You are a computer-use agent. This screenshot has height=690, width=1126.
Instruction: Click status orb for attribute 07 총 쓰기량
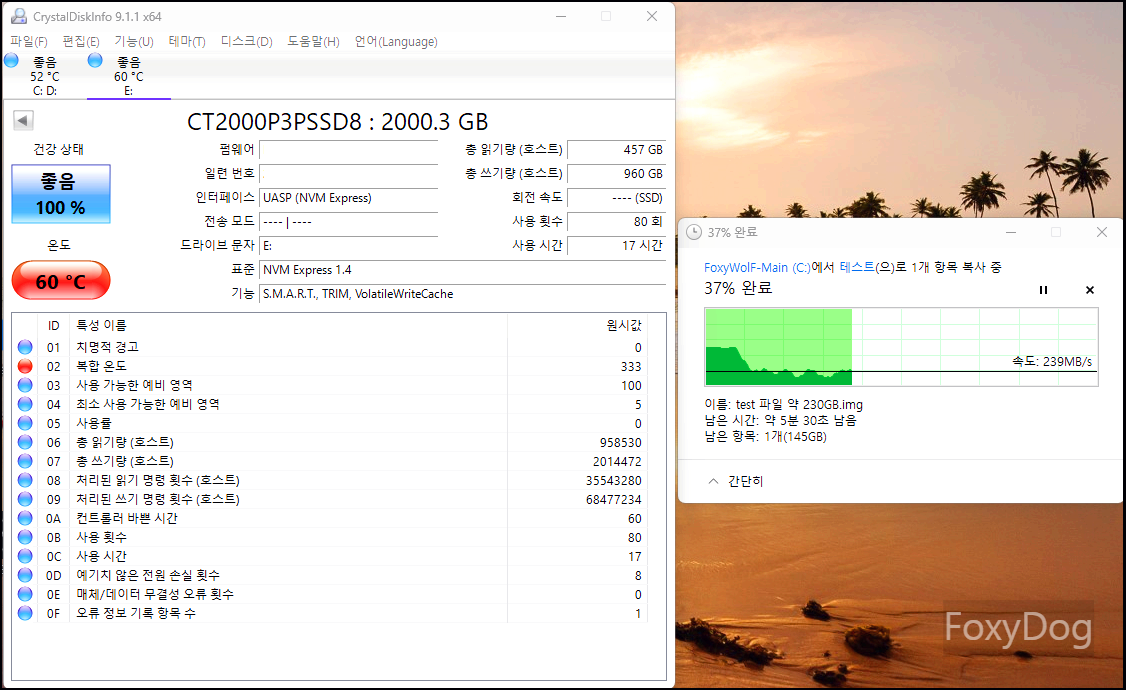(25, 461)
